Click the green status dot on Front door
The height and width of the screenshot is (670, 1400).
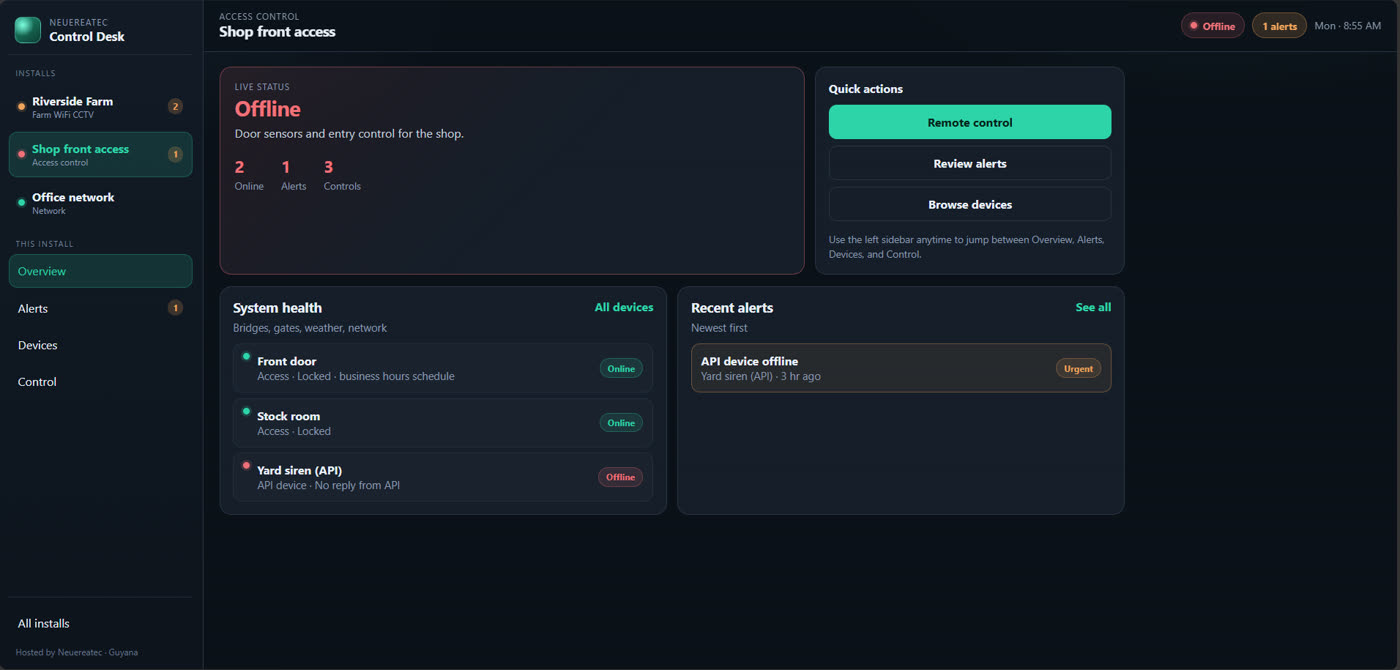click(246, 356)
